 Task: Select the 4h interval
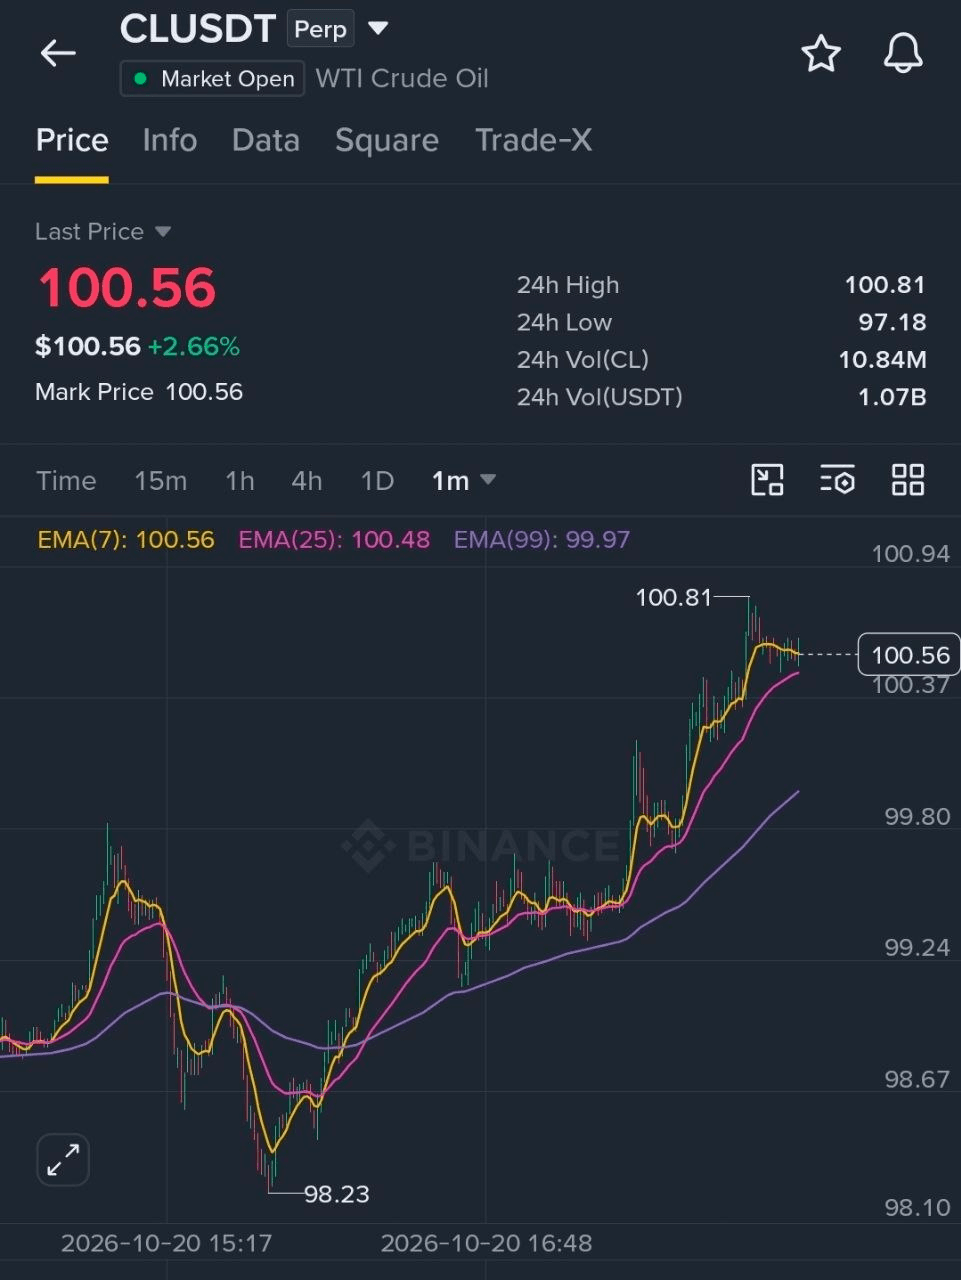(x=307, y=481)
